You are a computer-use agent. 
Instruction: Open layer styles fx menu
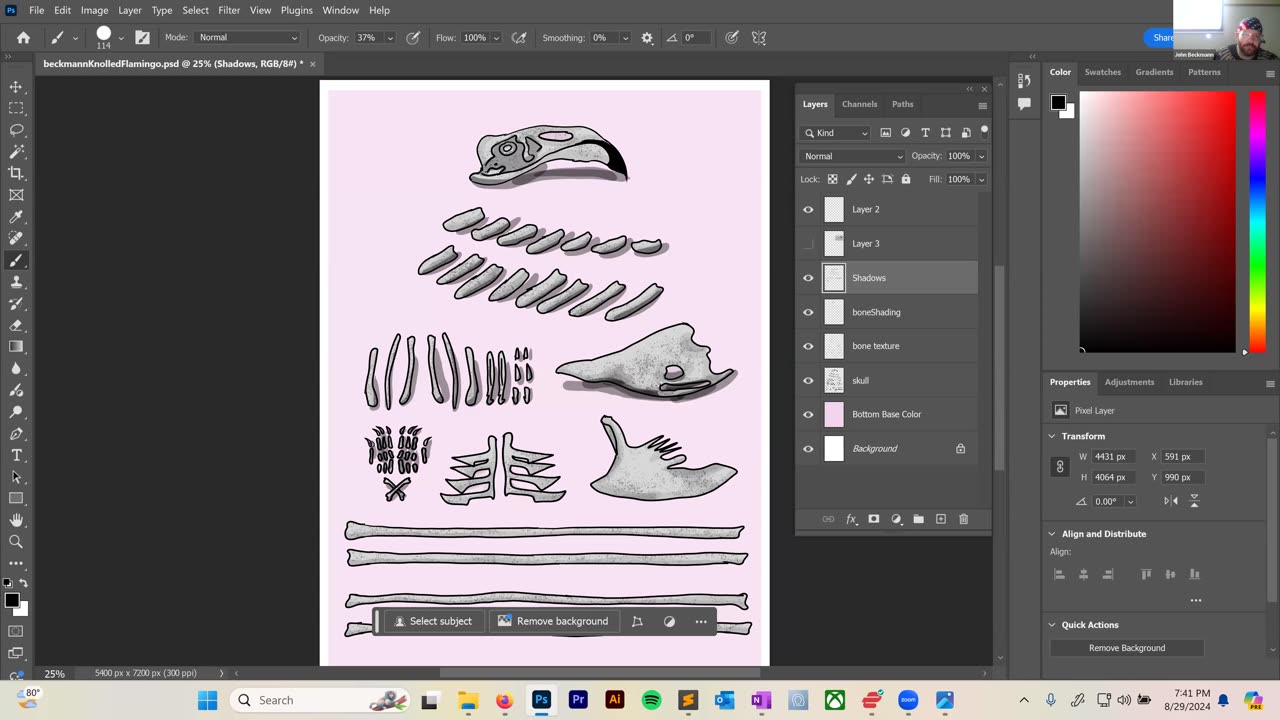pos(851,519)
